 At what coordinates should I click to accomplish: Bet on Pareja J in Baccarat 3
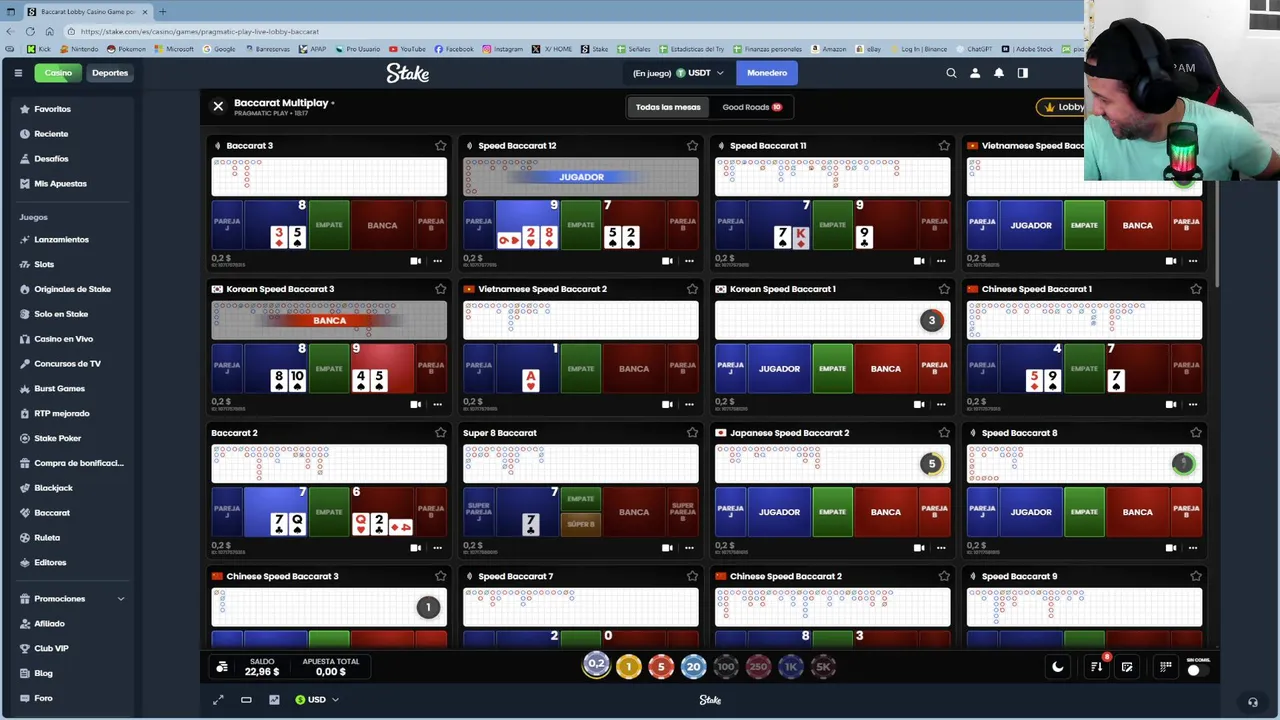(227, 225)
